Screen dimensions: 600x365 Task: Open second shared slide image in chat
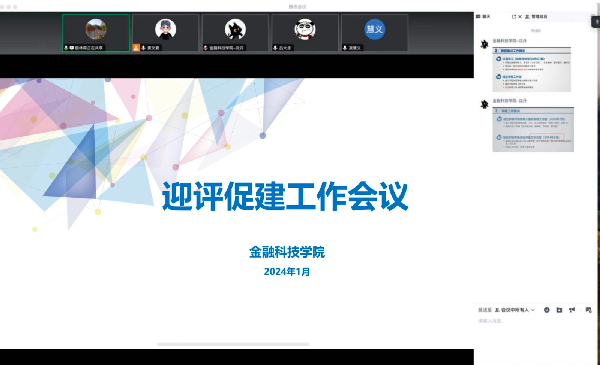point(533,129)
